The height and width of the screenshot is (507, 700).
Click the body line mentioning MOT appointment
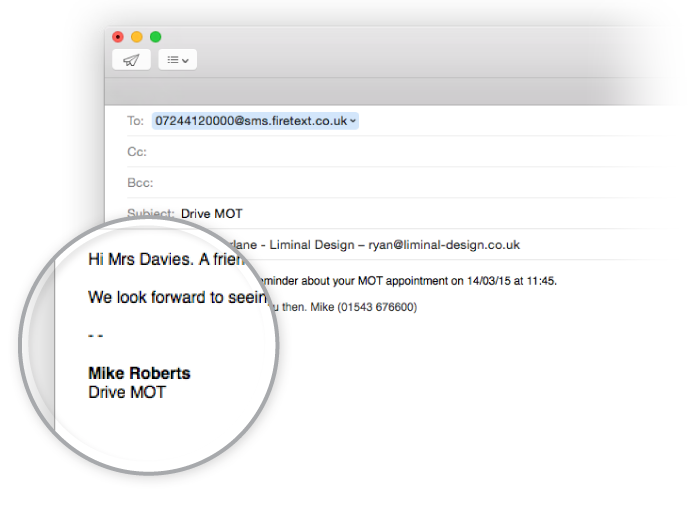click(410, 281)
